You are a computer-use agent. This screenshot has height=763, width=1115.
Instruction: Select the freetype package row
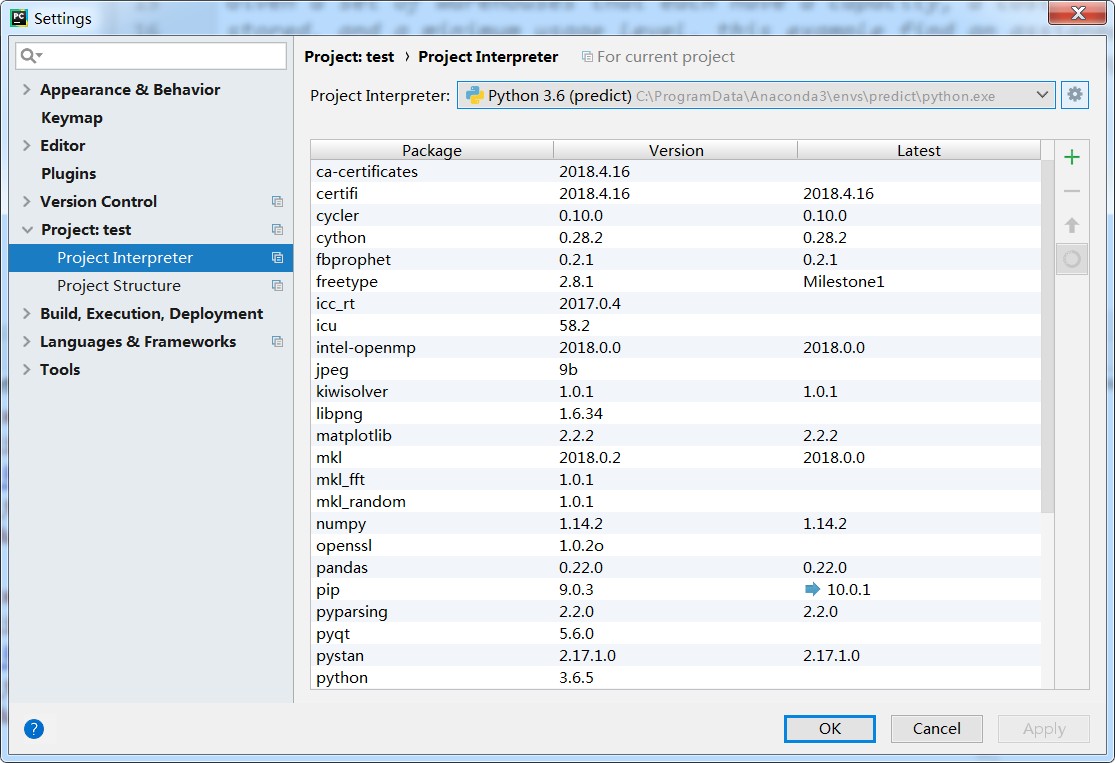(676, 282)
